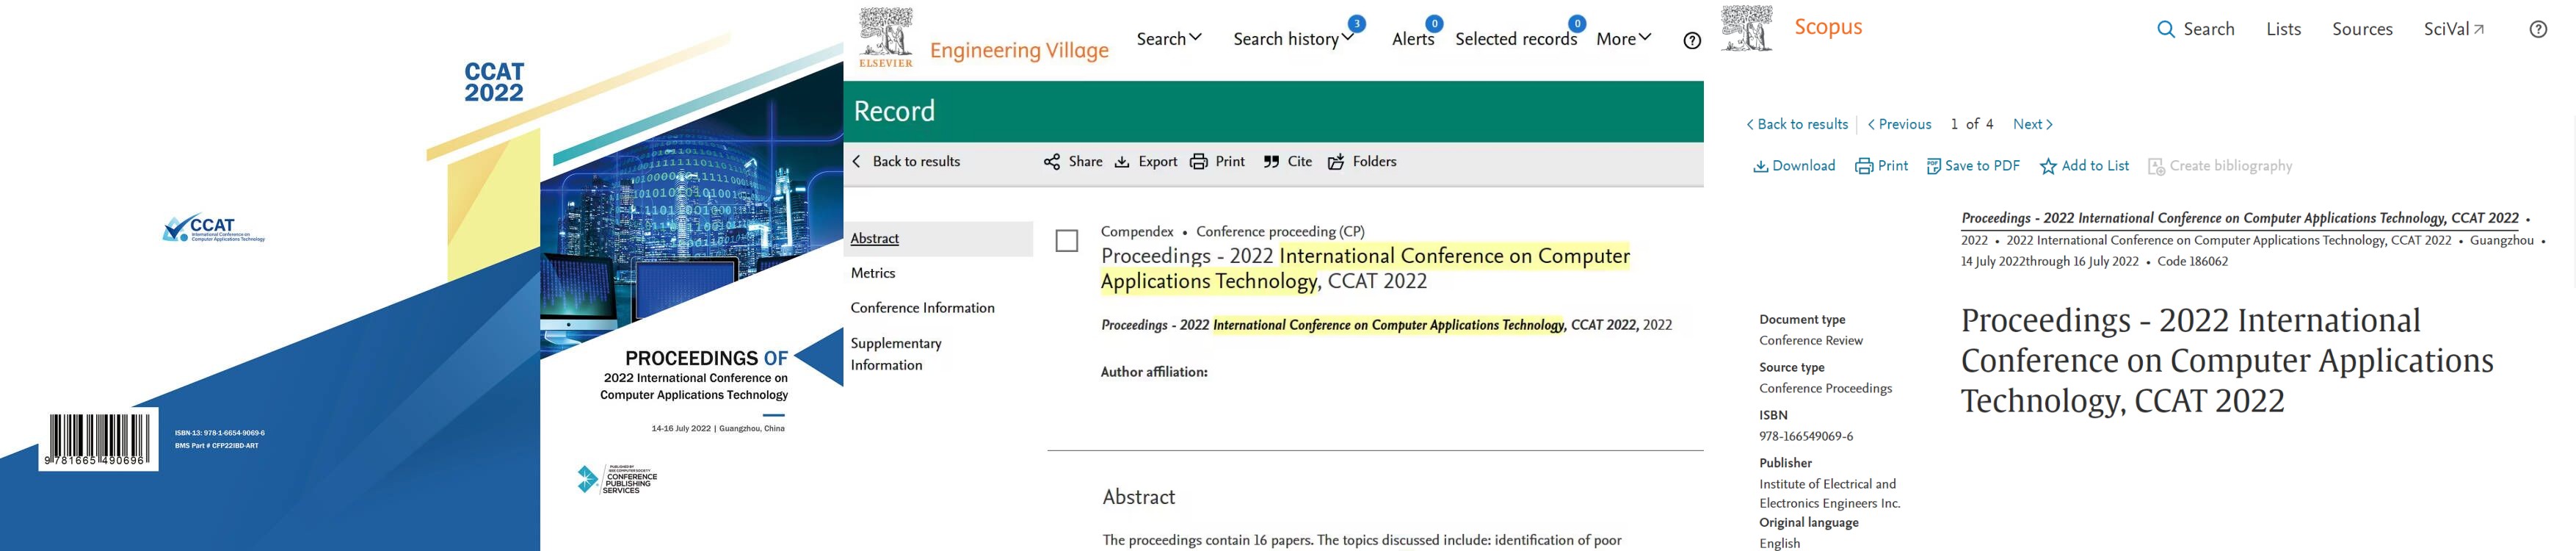Click the Scopus Download icon

point(1761,167)
